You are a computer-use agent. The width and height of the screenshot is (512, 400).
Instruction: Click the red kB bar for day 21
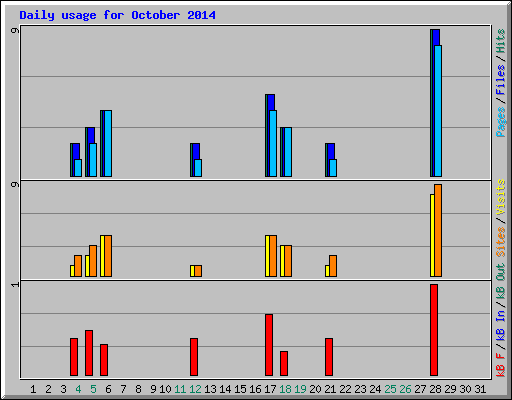tap(329, 357)
